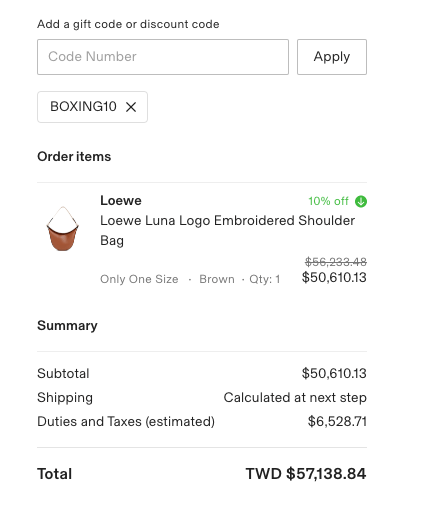Image resolution: width=435 pixels, height=532 pixels.
Task: Click the Order items heading
Action: (x=74, y=156)
